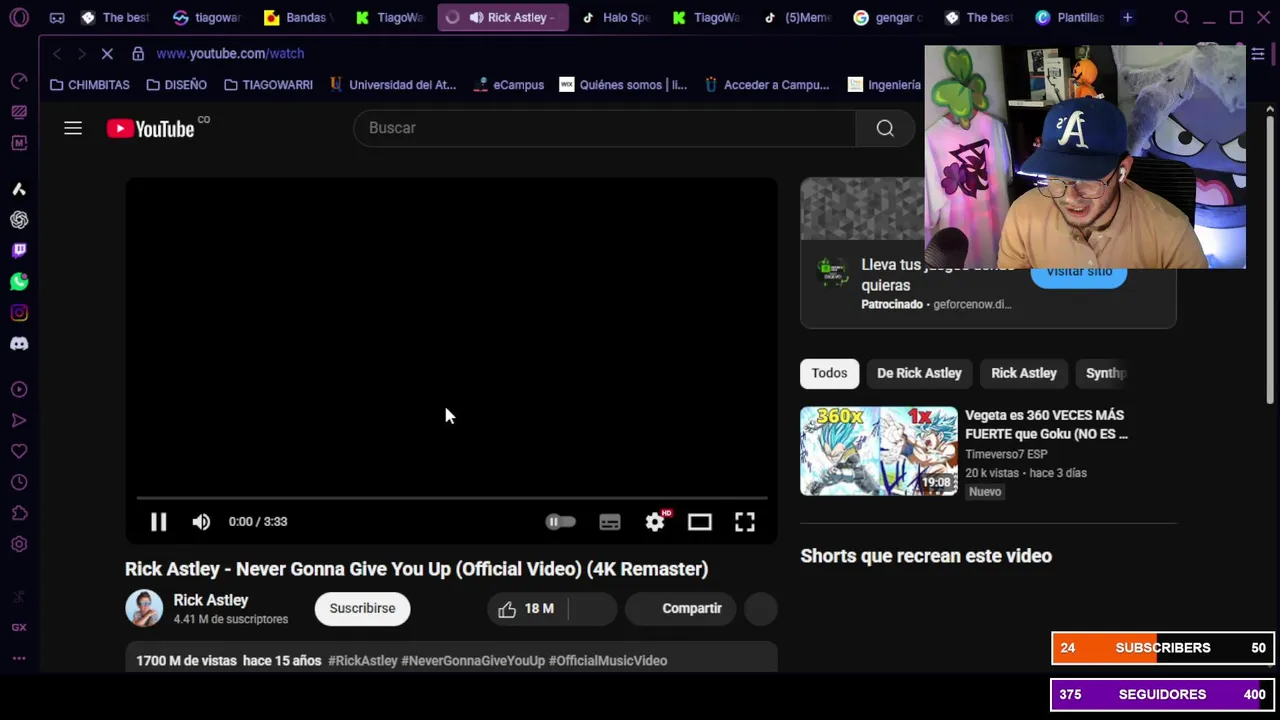Open the Universidad del At... bookmark
Screen dimensions: 1280x720
tap(392, 85)
